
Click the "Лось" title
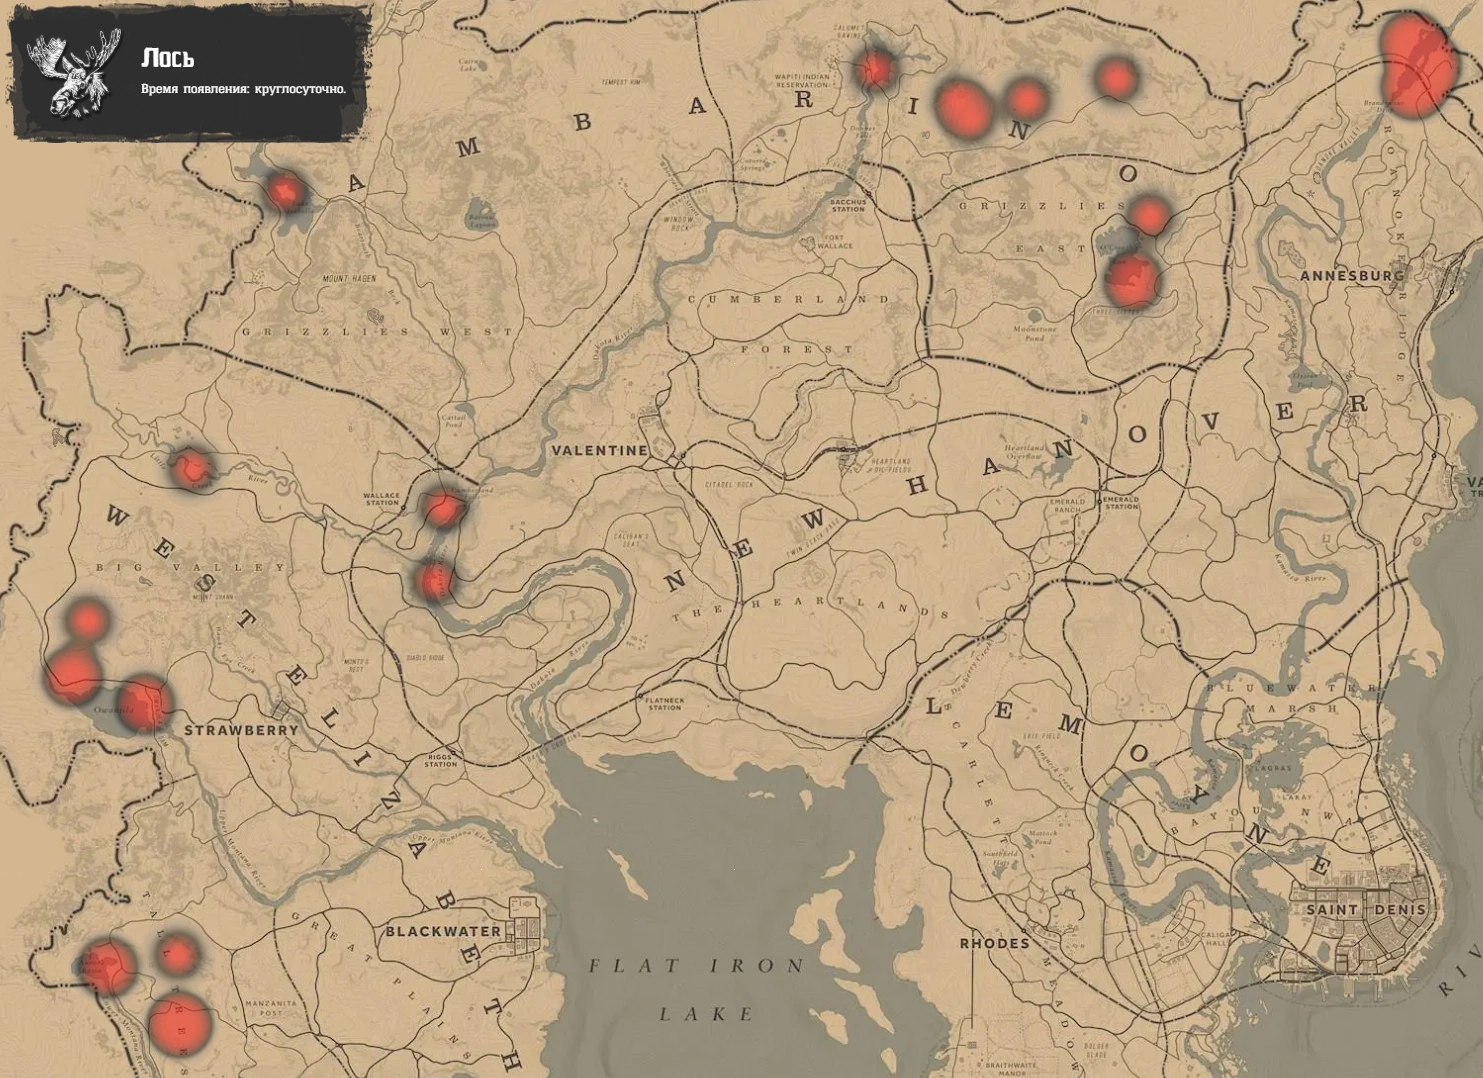(168, 58)
